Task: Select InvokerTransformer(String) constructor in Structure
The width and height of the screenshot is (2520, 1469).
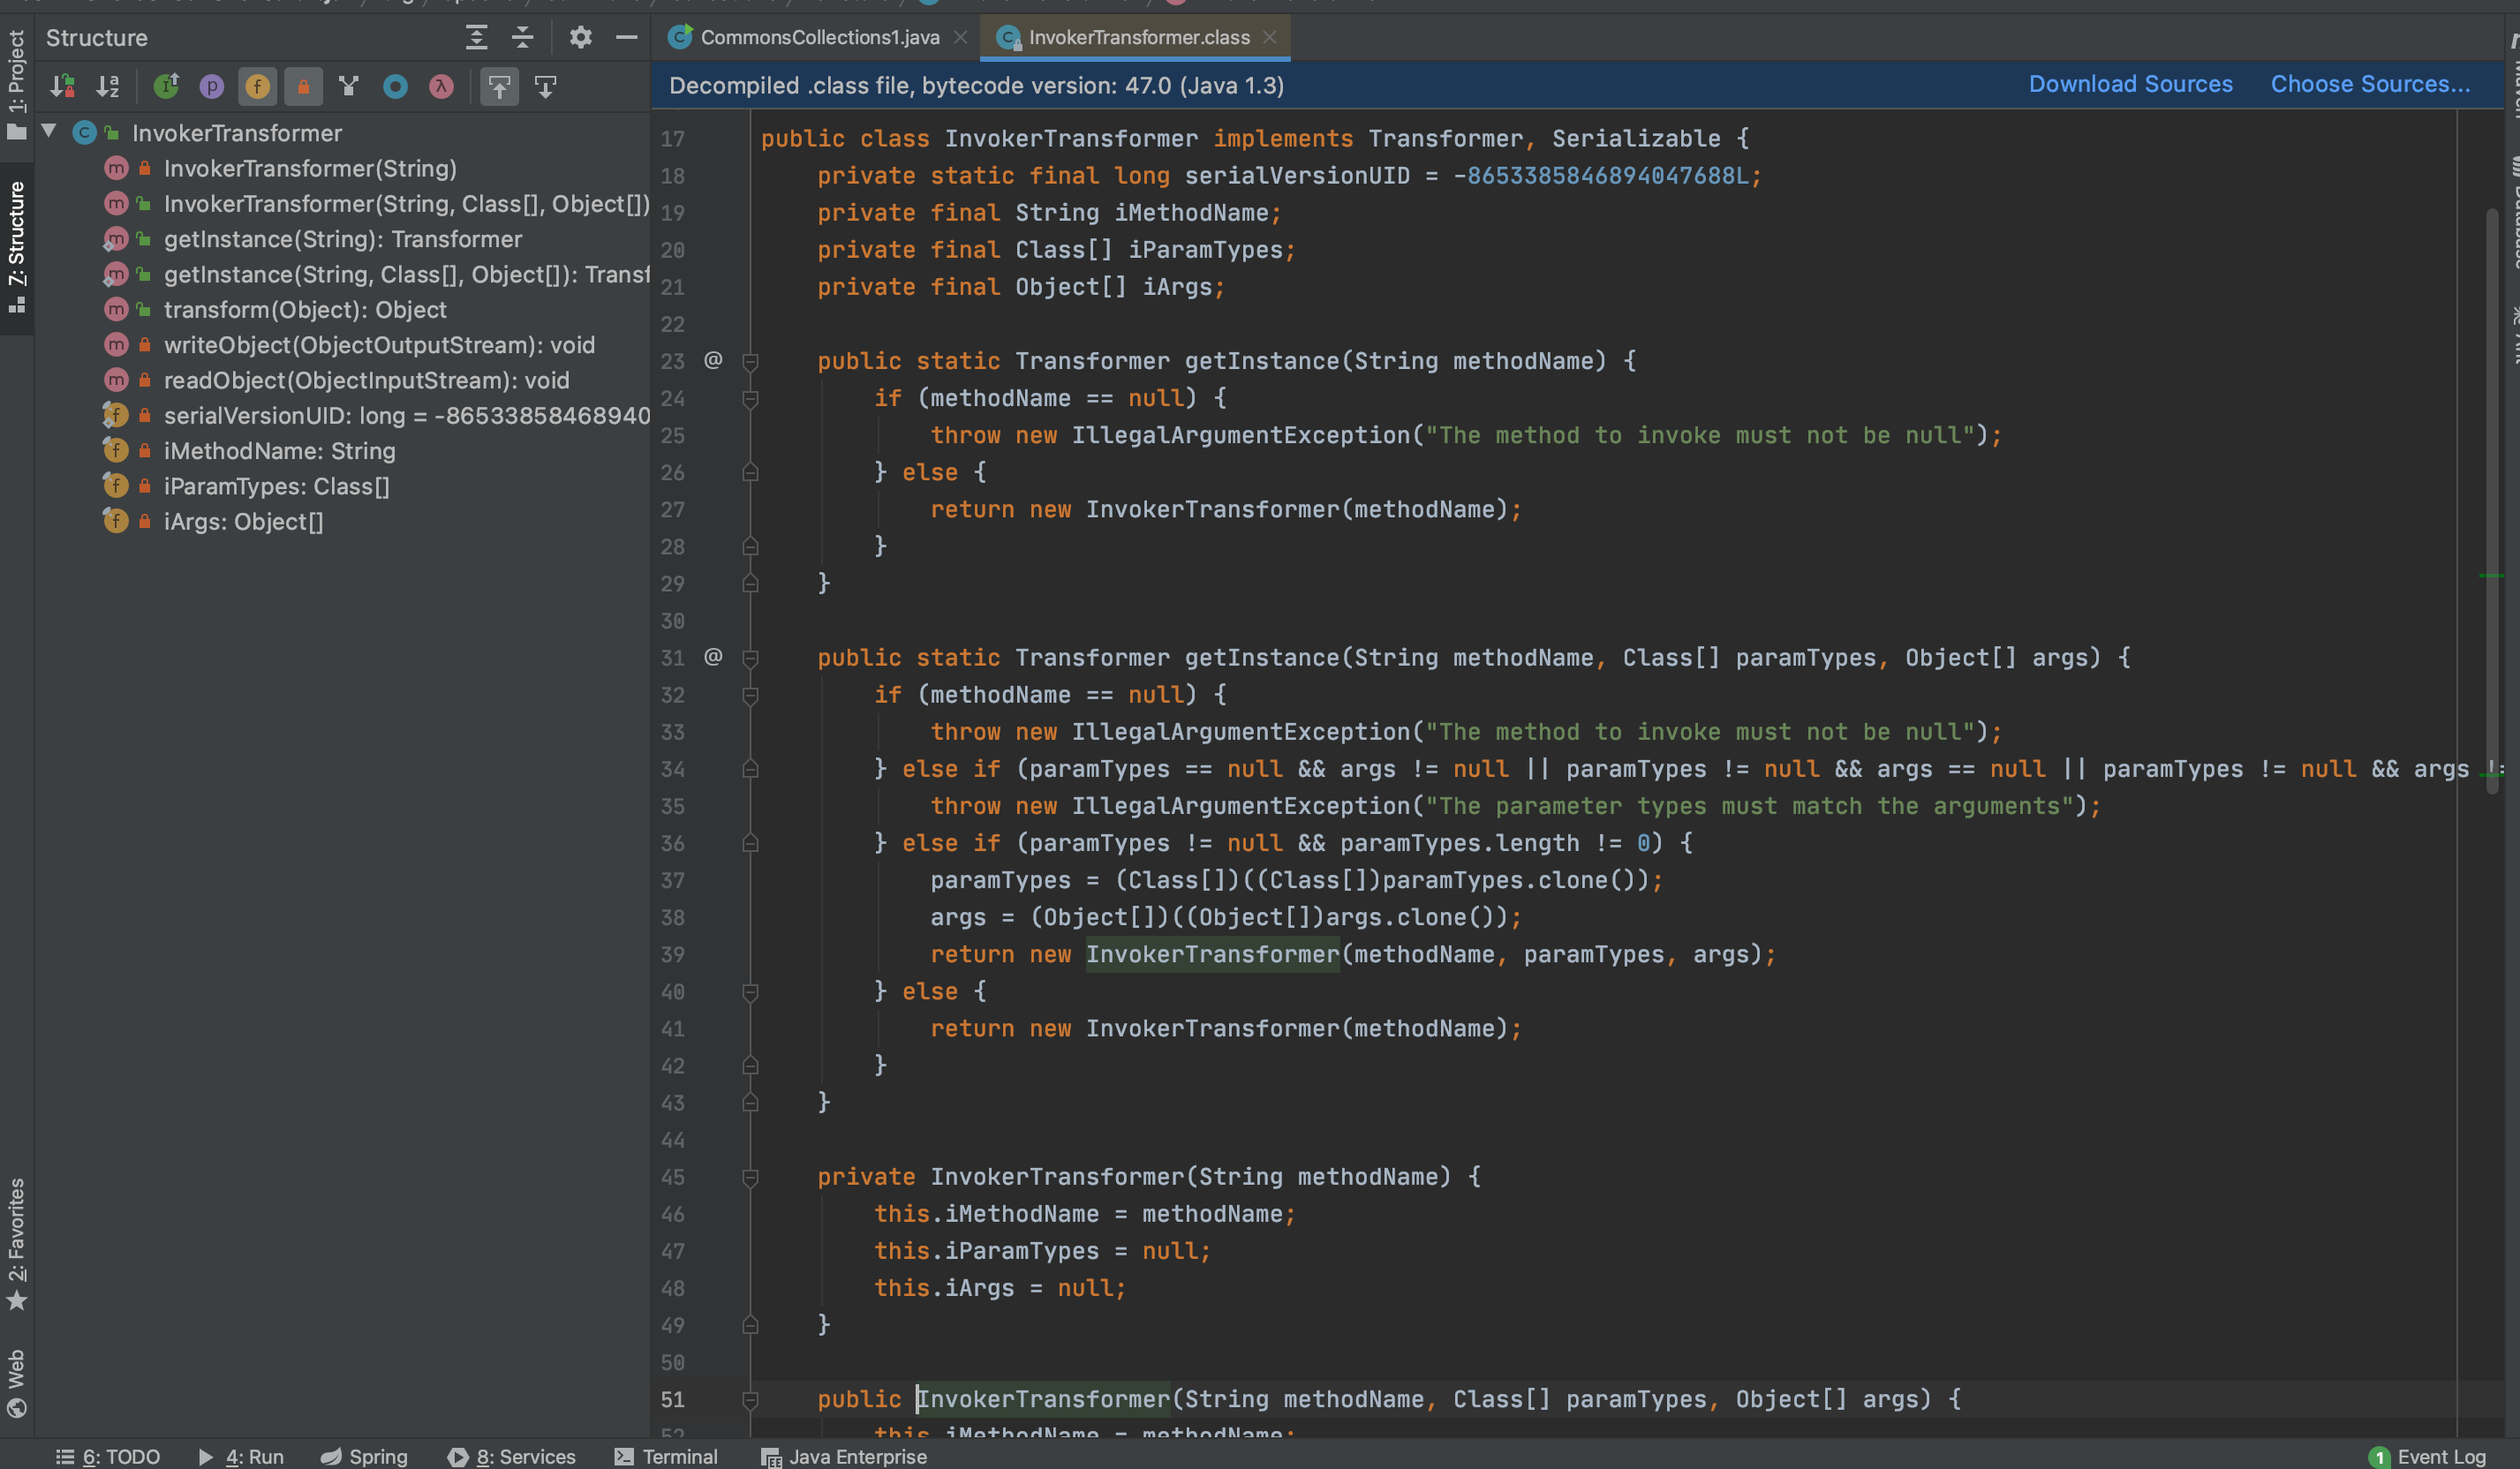Action: pos(310,168)
